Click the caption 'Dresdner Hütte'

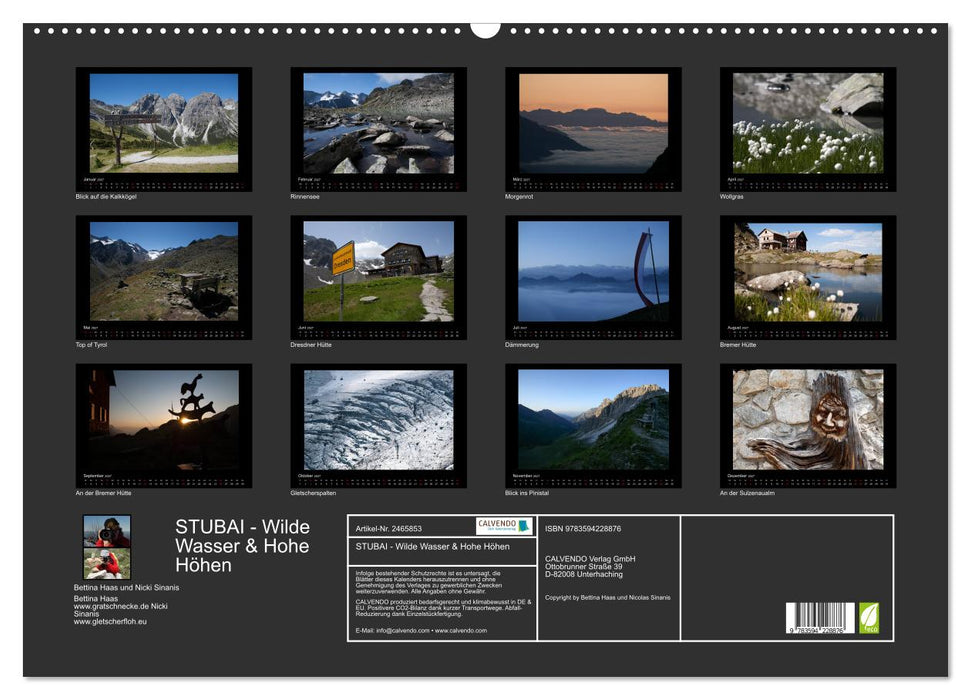[311, 344]
